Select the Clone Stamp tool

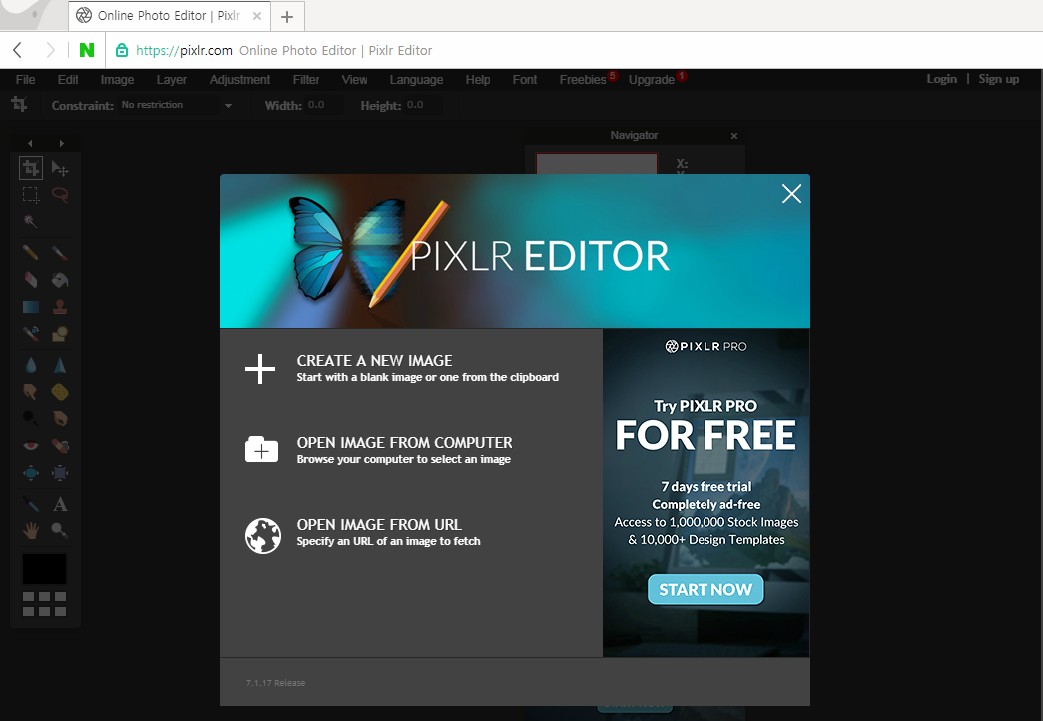click(60, 307)
